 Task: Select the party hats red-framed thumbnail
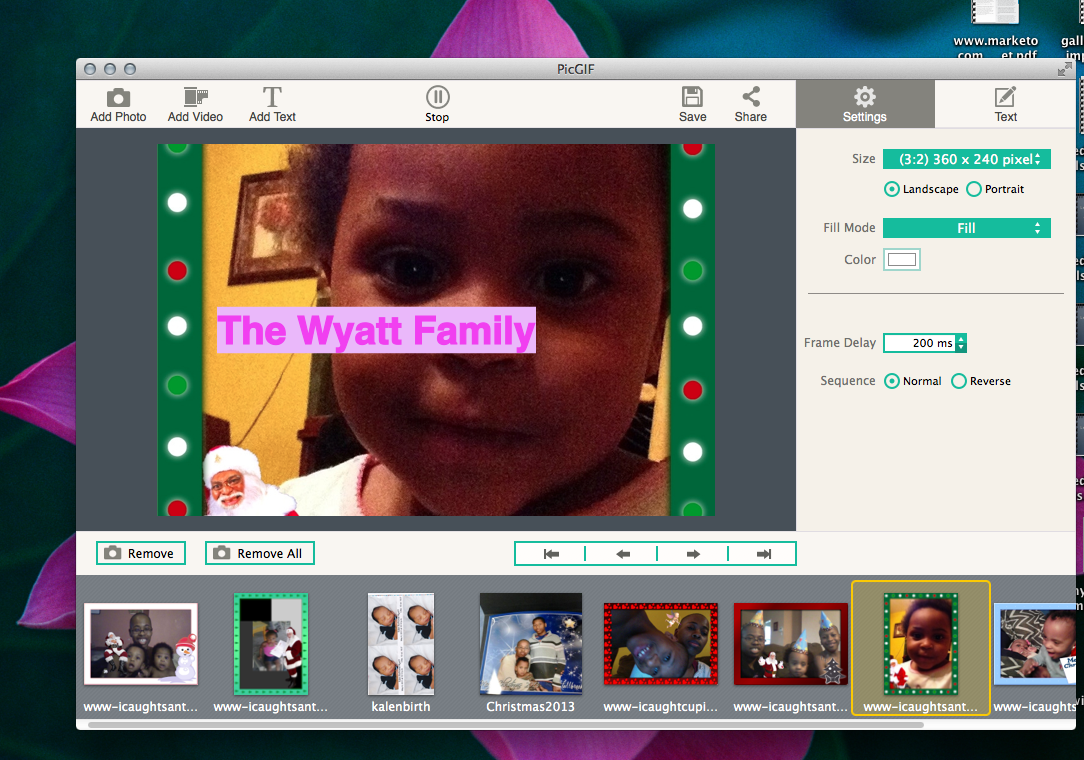(x=791, y=644)
